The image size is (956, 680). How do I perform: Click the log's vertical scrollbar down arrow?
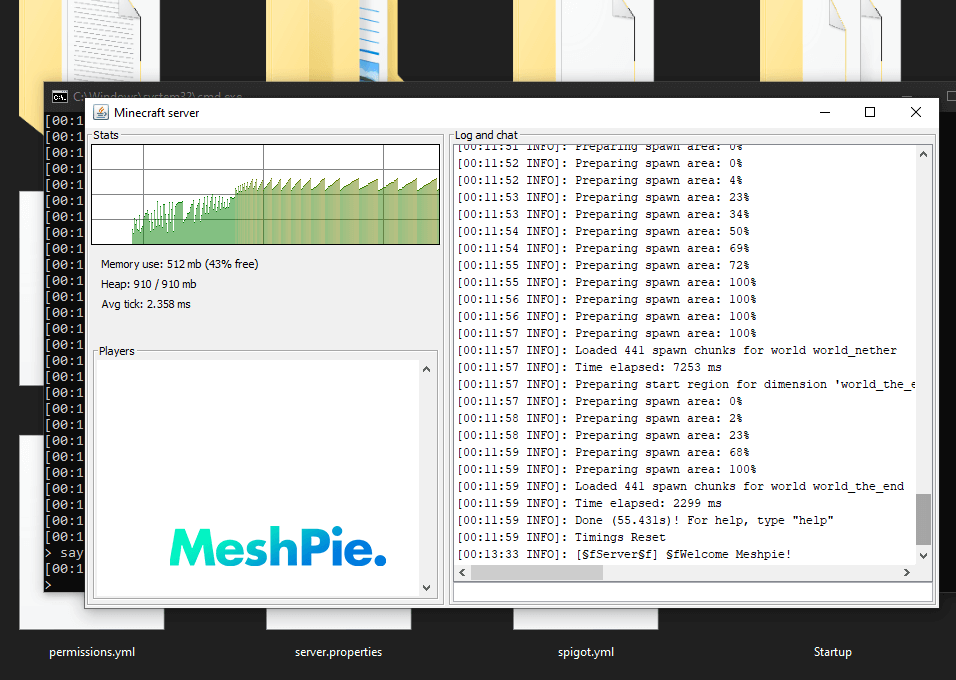(x=923, y=556)
